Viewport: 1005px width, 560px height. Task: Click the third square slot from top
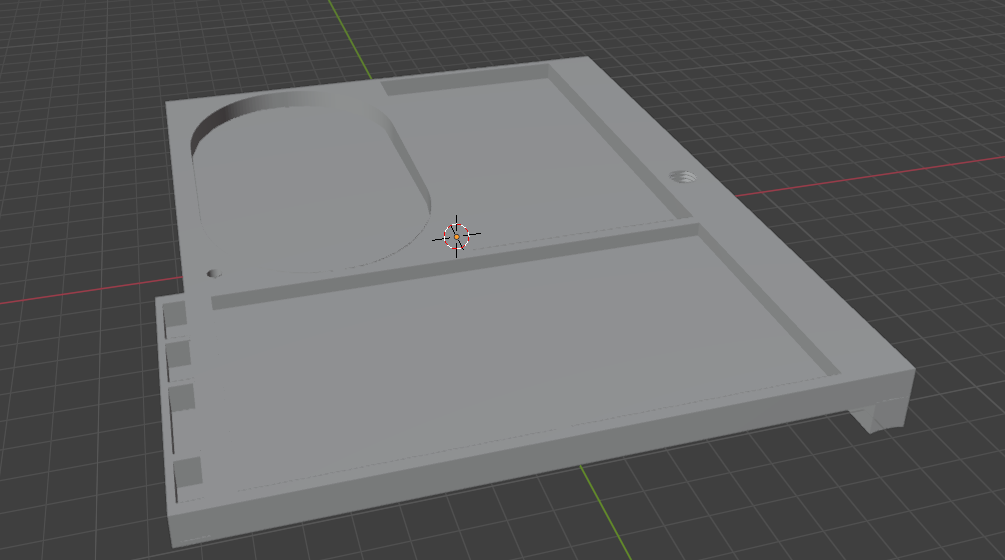[182, 398]
